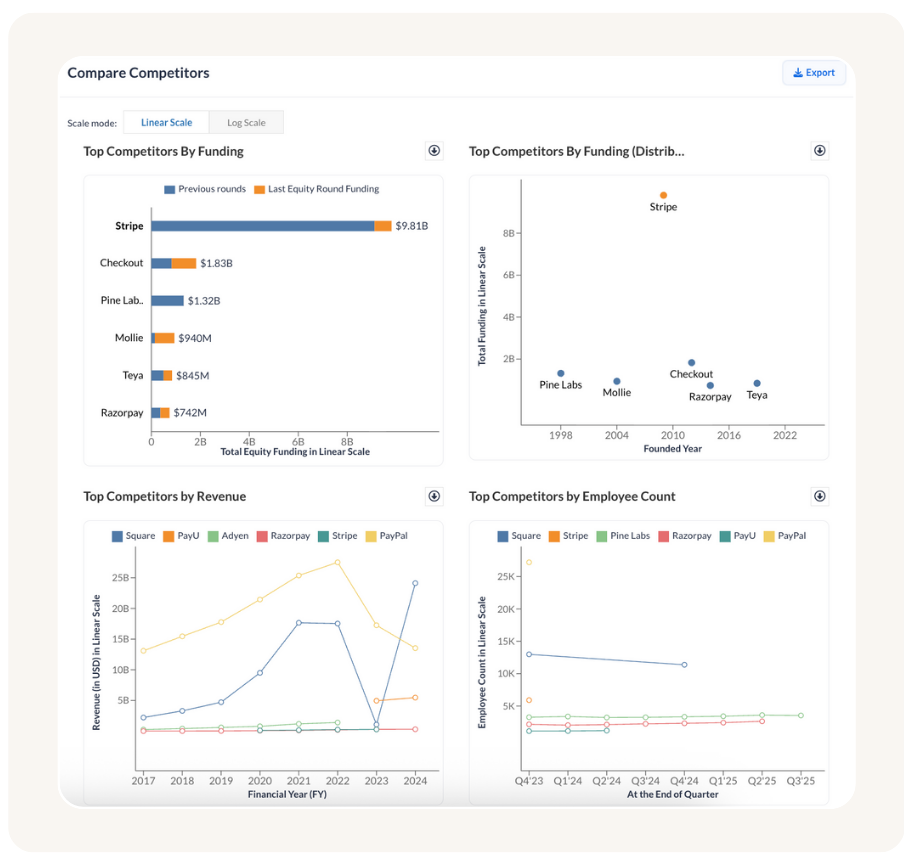Click the download icon on Top Competitors by Employee Count chart
Screen dimensions: 913x865
pos(820,496)
